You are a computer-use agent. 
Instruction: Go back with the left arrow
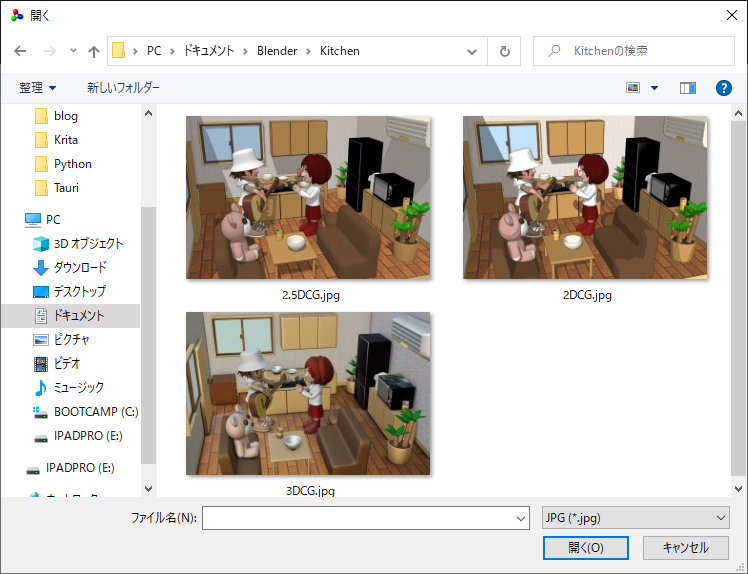(x=20, y=51)
